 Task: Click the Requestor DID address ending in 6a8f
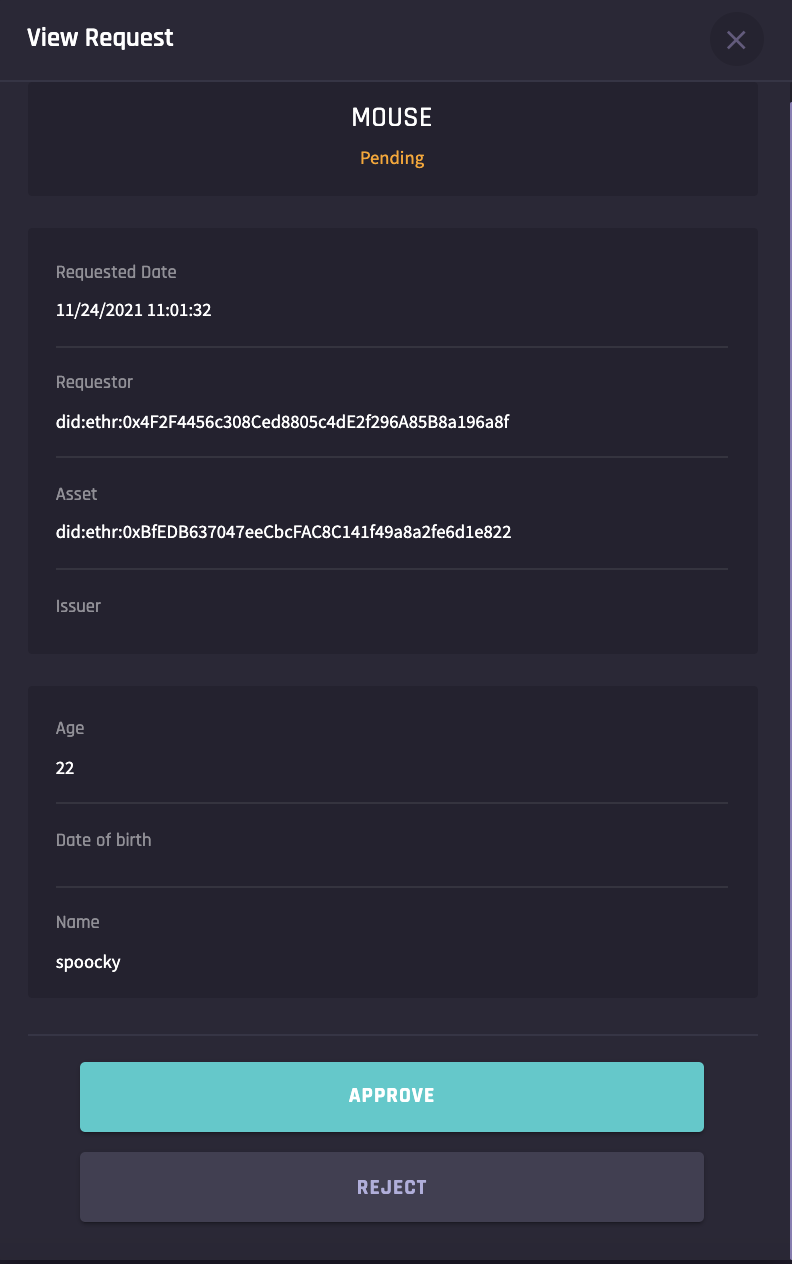point(283,422)
